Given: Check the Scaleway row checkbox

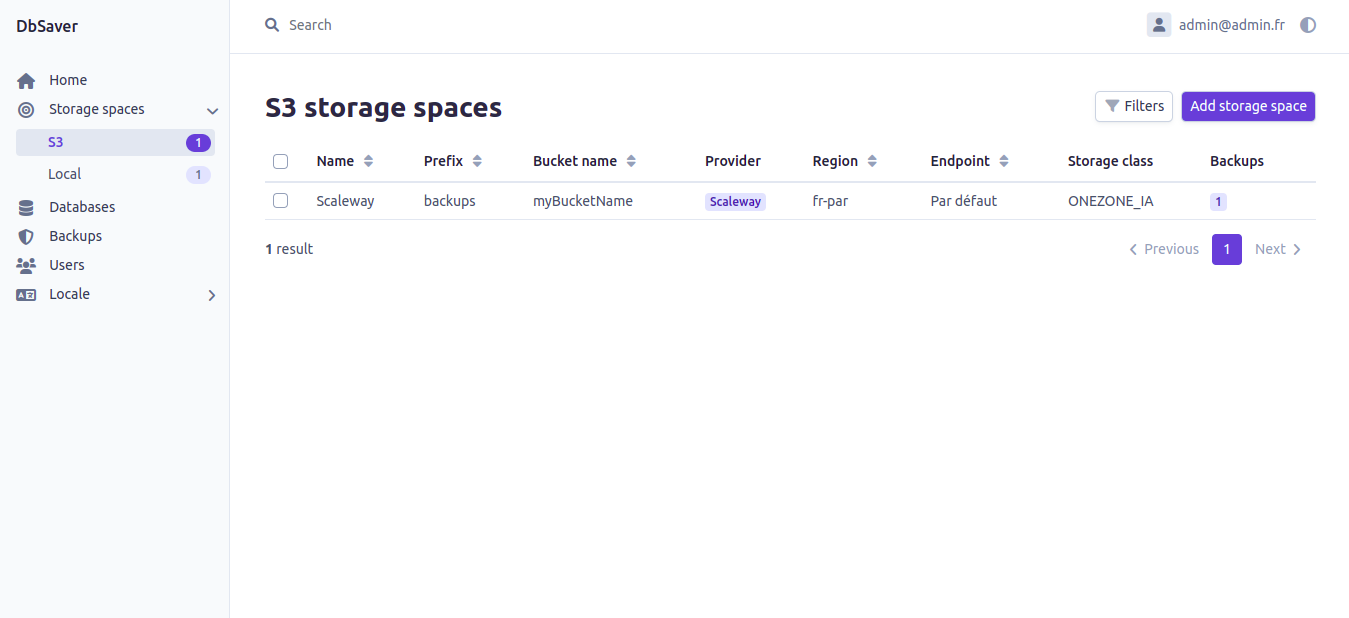Looking at the screenshot, I should click(280, 201).
